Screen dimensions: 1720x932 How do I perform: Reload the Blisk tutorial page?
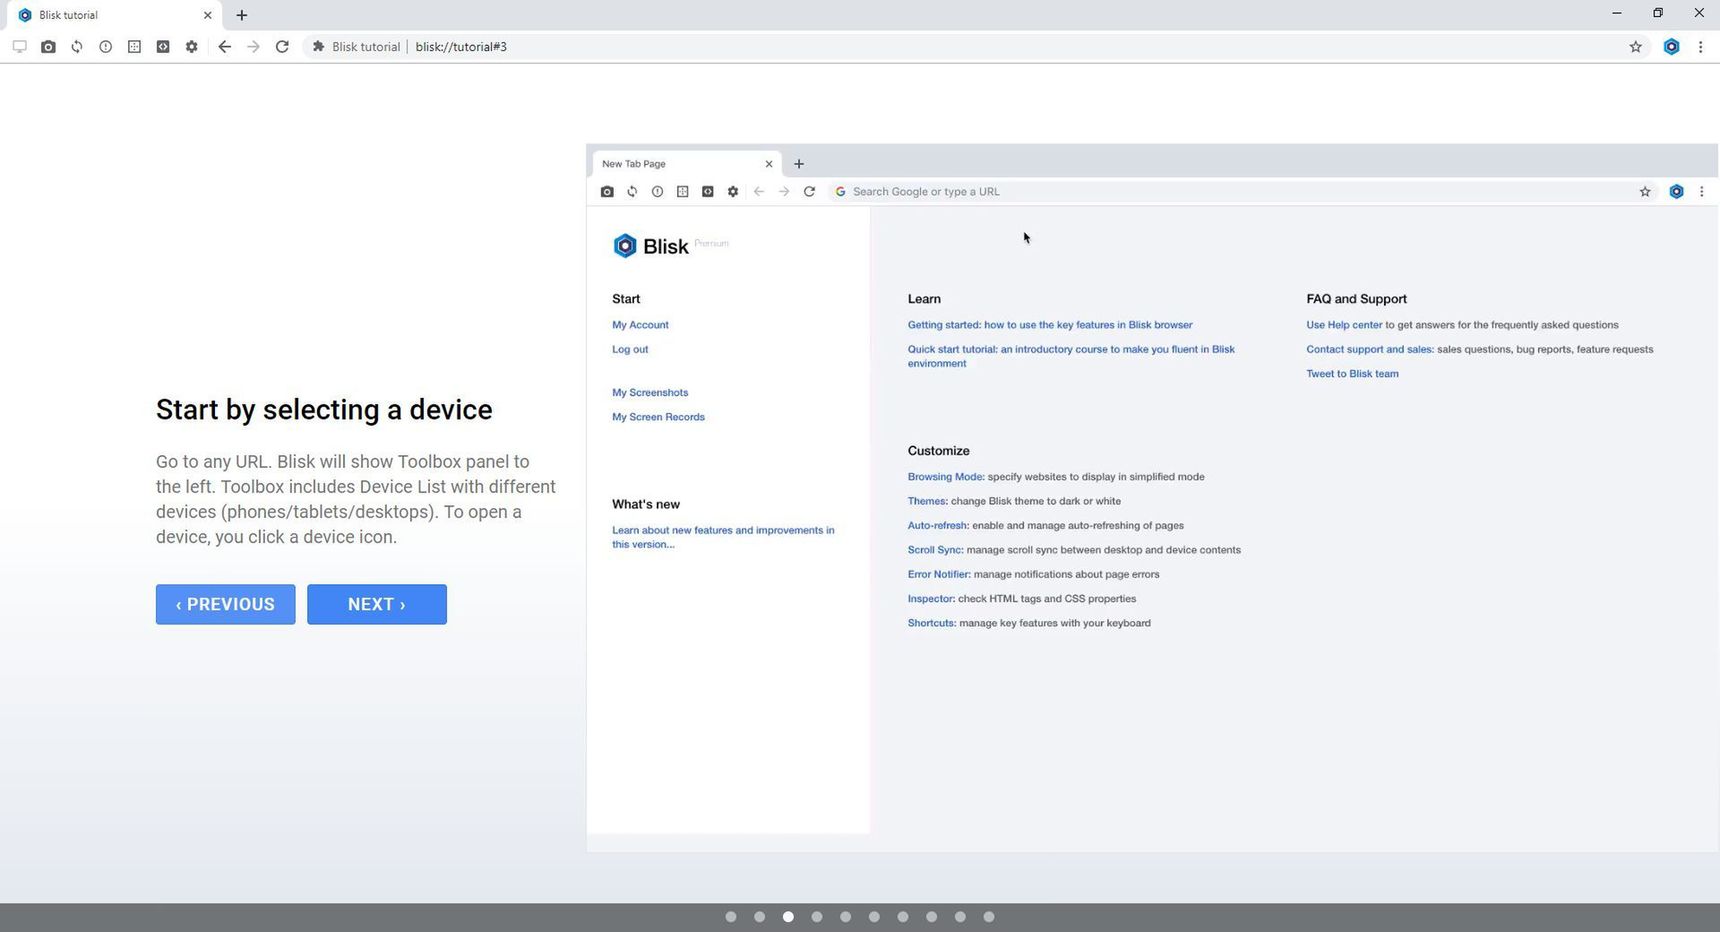(282, 47)
